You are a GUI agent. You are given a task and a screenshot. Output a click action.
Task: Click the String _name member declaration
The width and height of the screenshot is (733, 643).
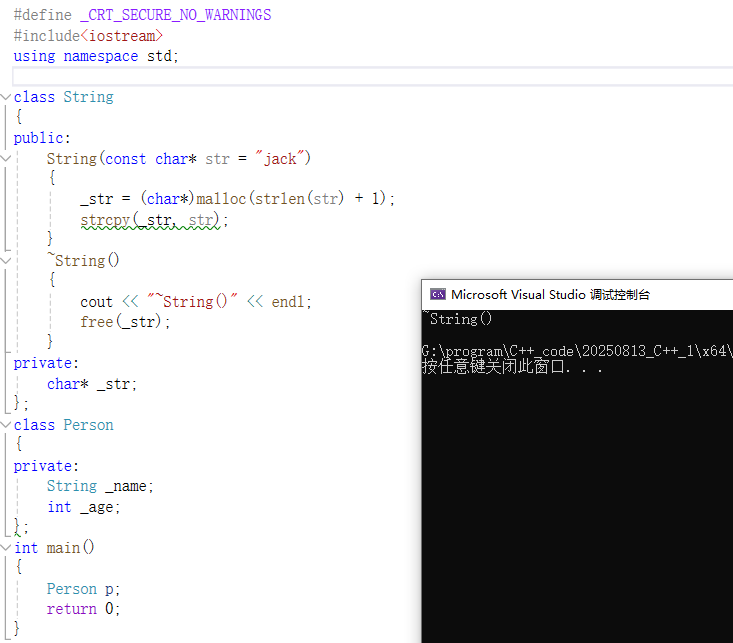100,486
